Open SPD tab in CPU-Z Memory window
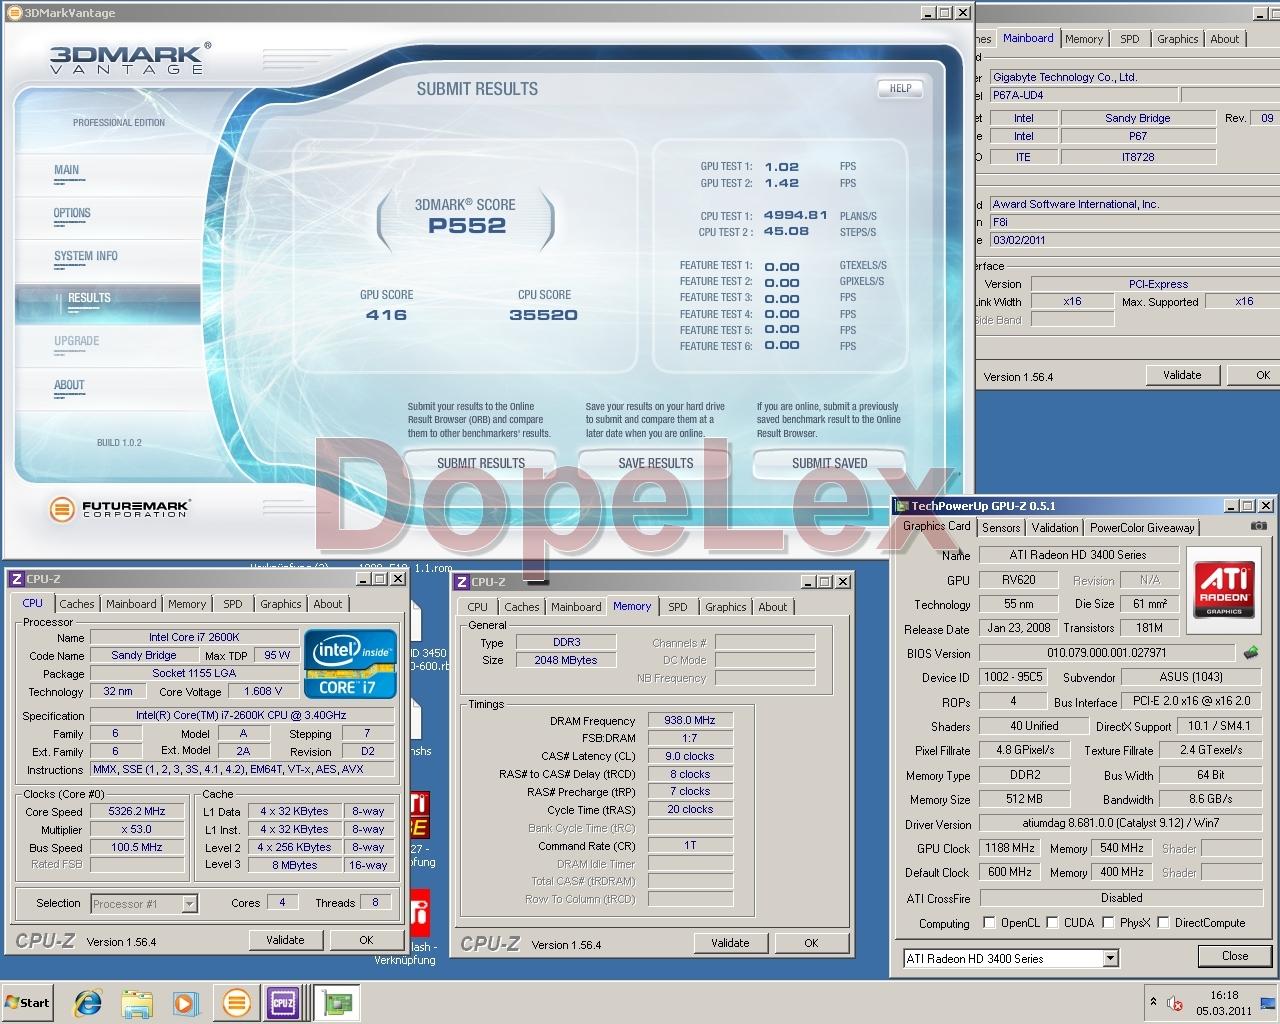This screenshot has height=1024, width=1280. [678, 607]
